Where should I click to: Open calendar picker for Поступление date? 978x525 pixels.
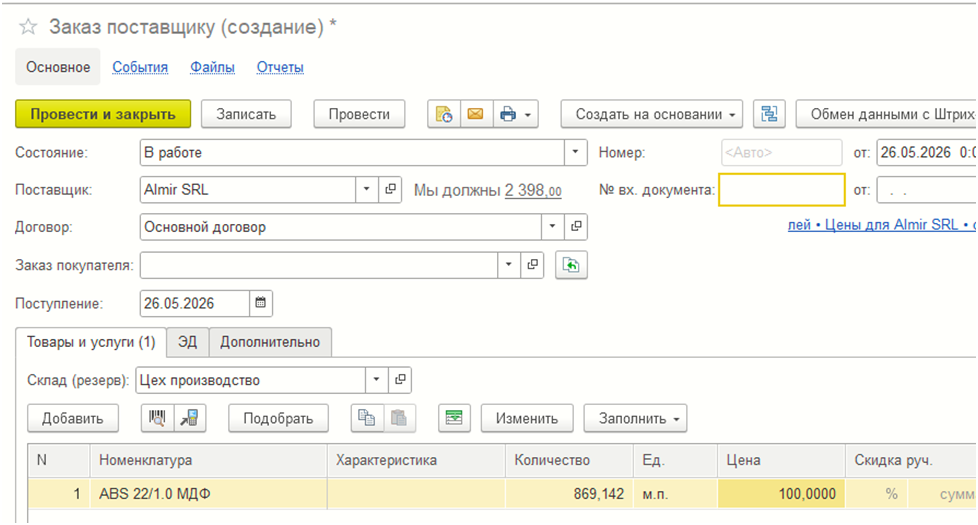point(261,303)
